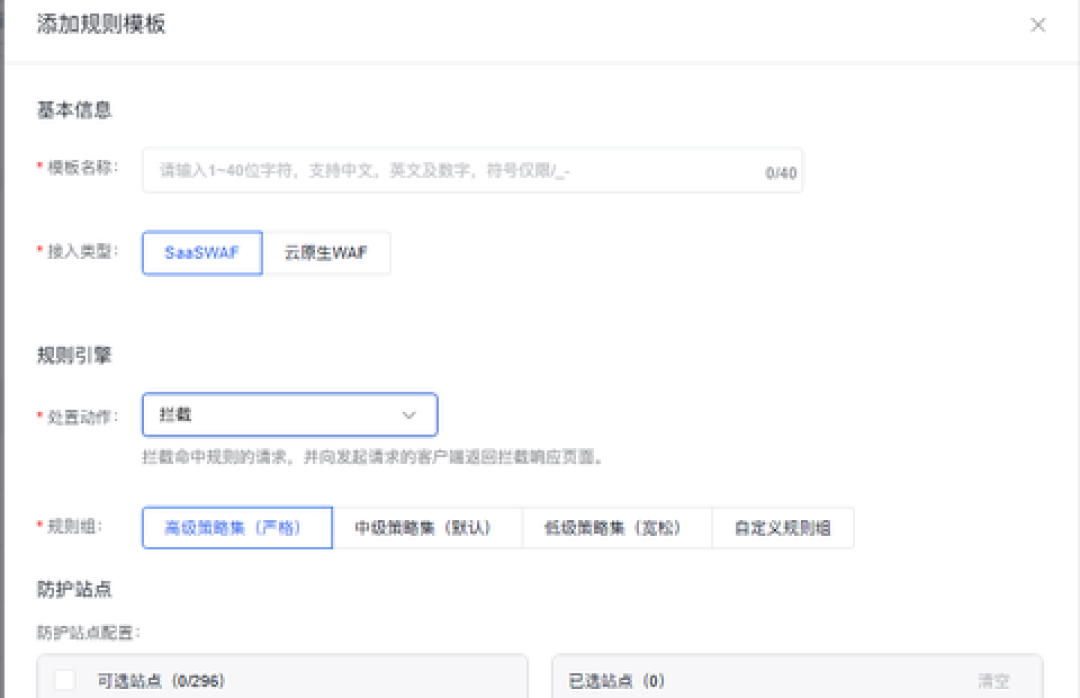The height and width of the screenshot is (698, 1080).
Task: Select SaaSWAF access type
Action: point(202,253)
